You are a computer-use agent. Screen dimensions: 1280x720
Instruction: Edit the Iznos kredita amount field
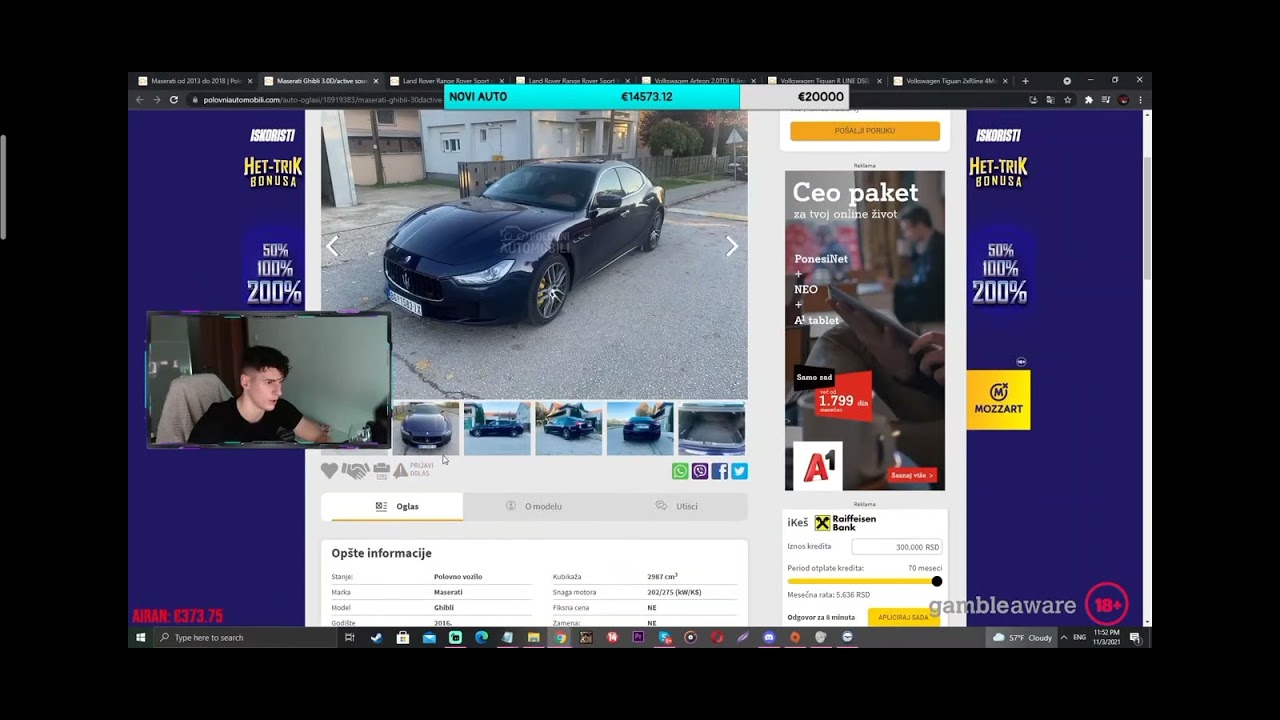[896, 547]
